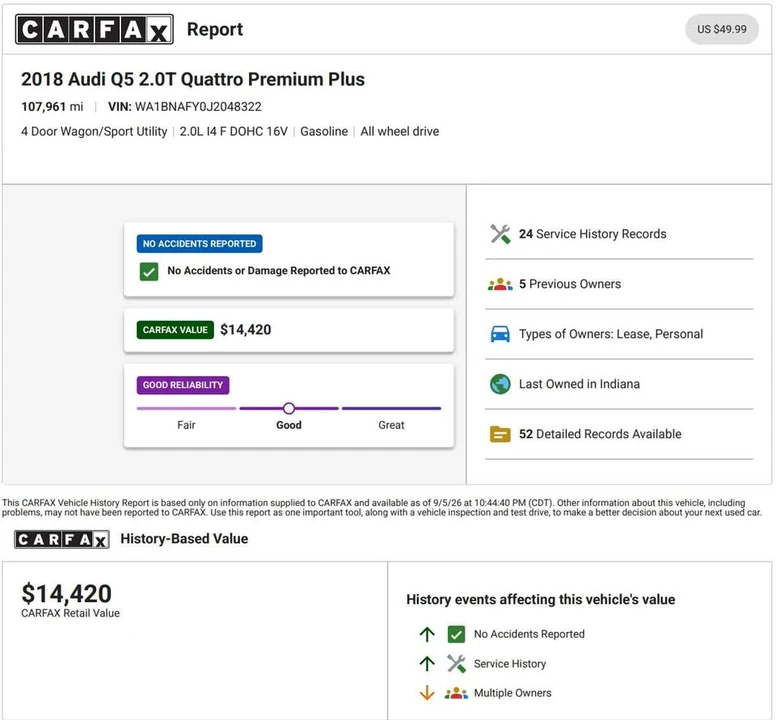Click the green up arrow for Service History
The image size is (776, 720).
(x=427, y=664)
